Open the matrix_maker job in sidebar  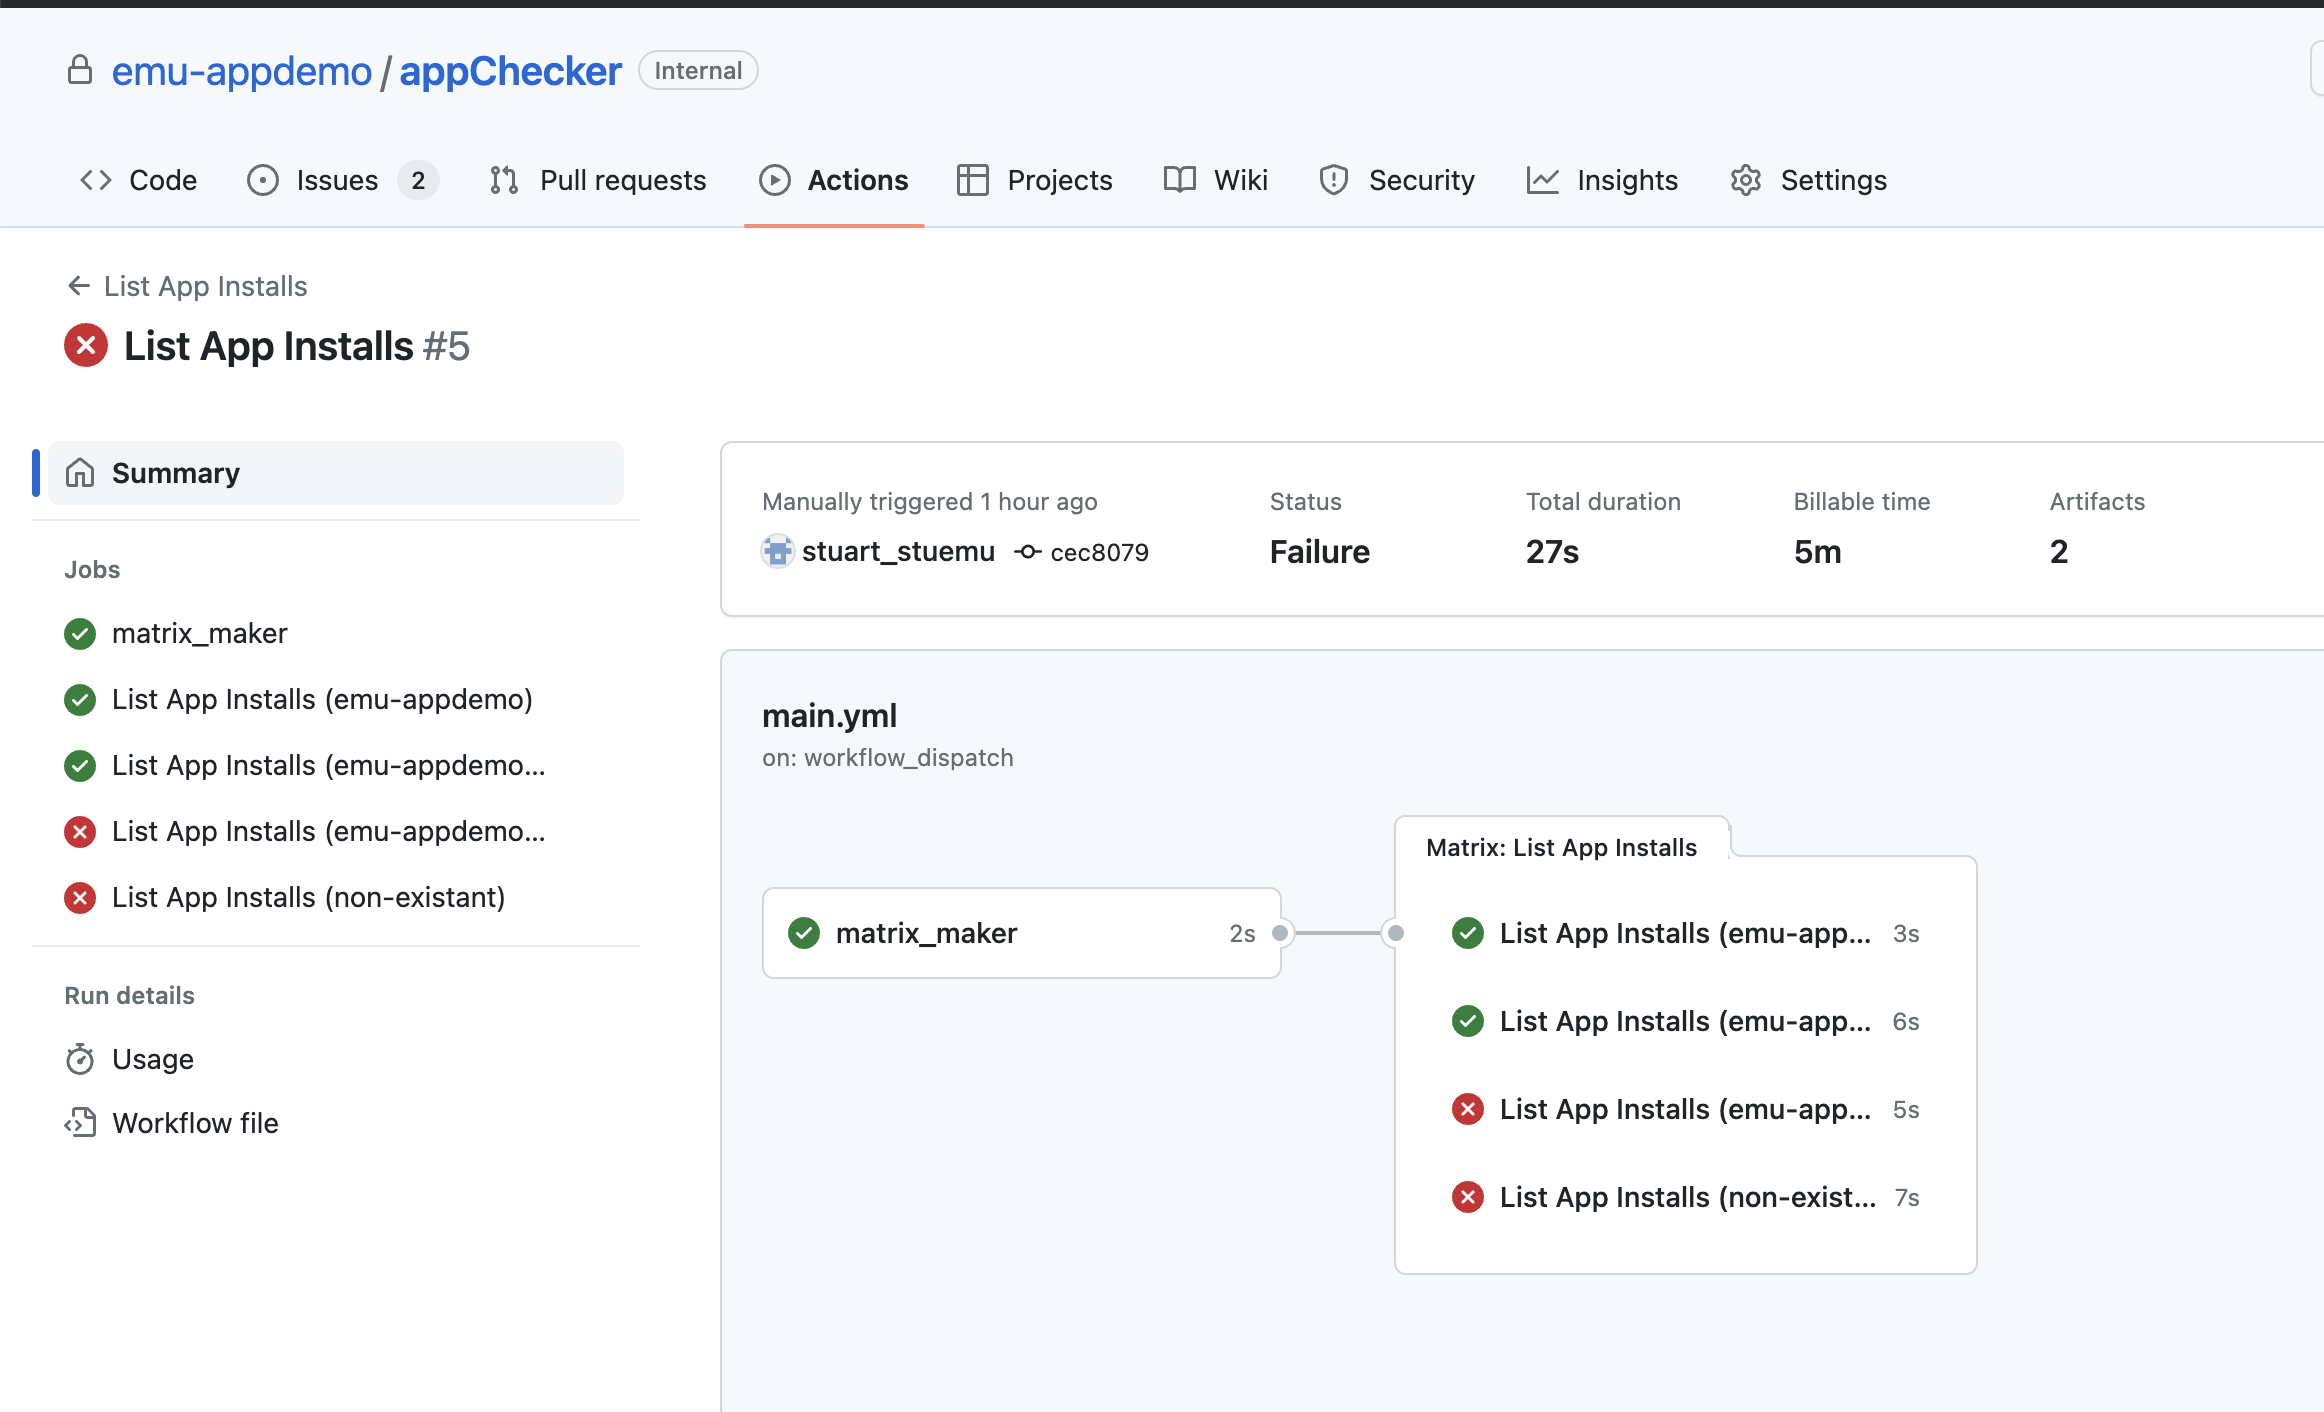pos(199,633)
